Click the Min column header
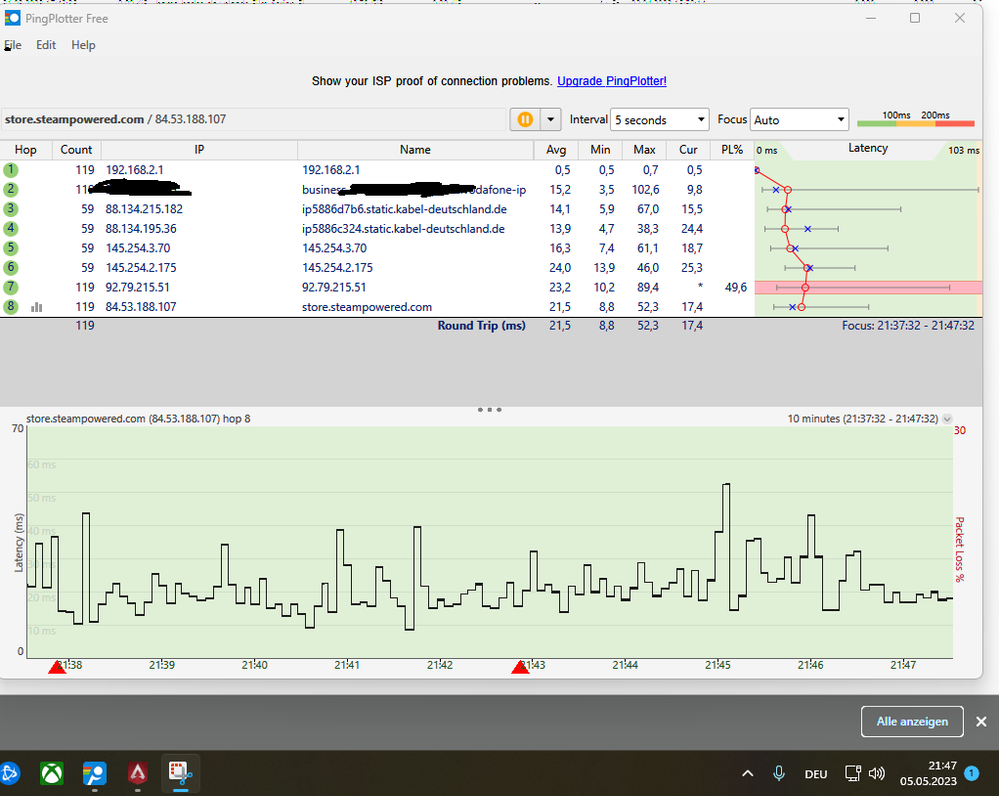Screen dimensions: 999x796 600,150
